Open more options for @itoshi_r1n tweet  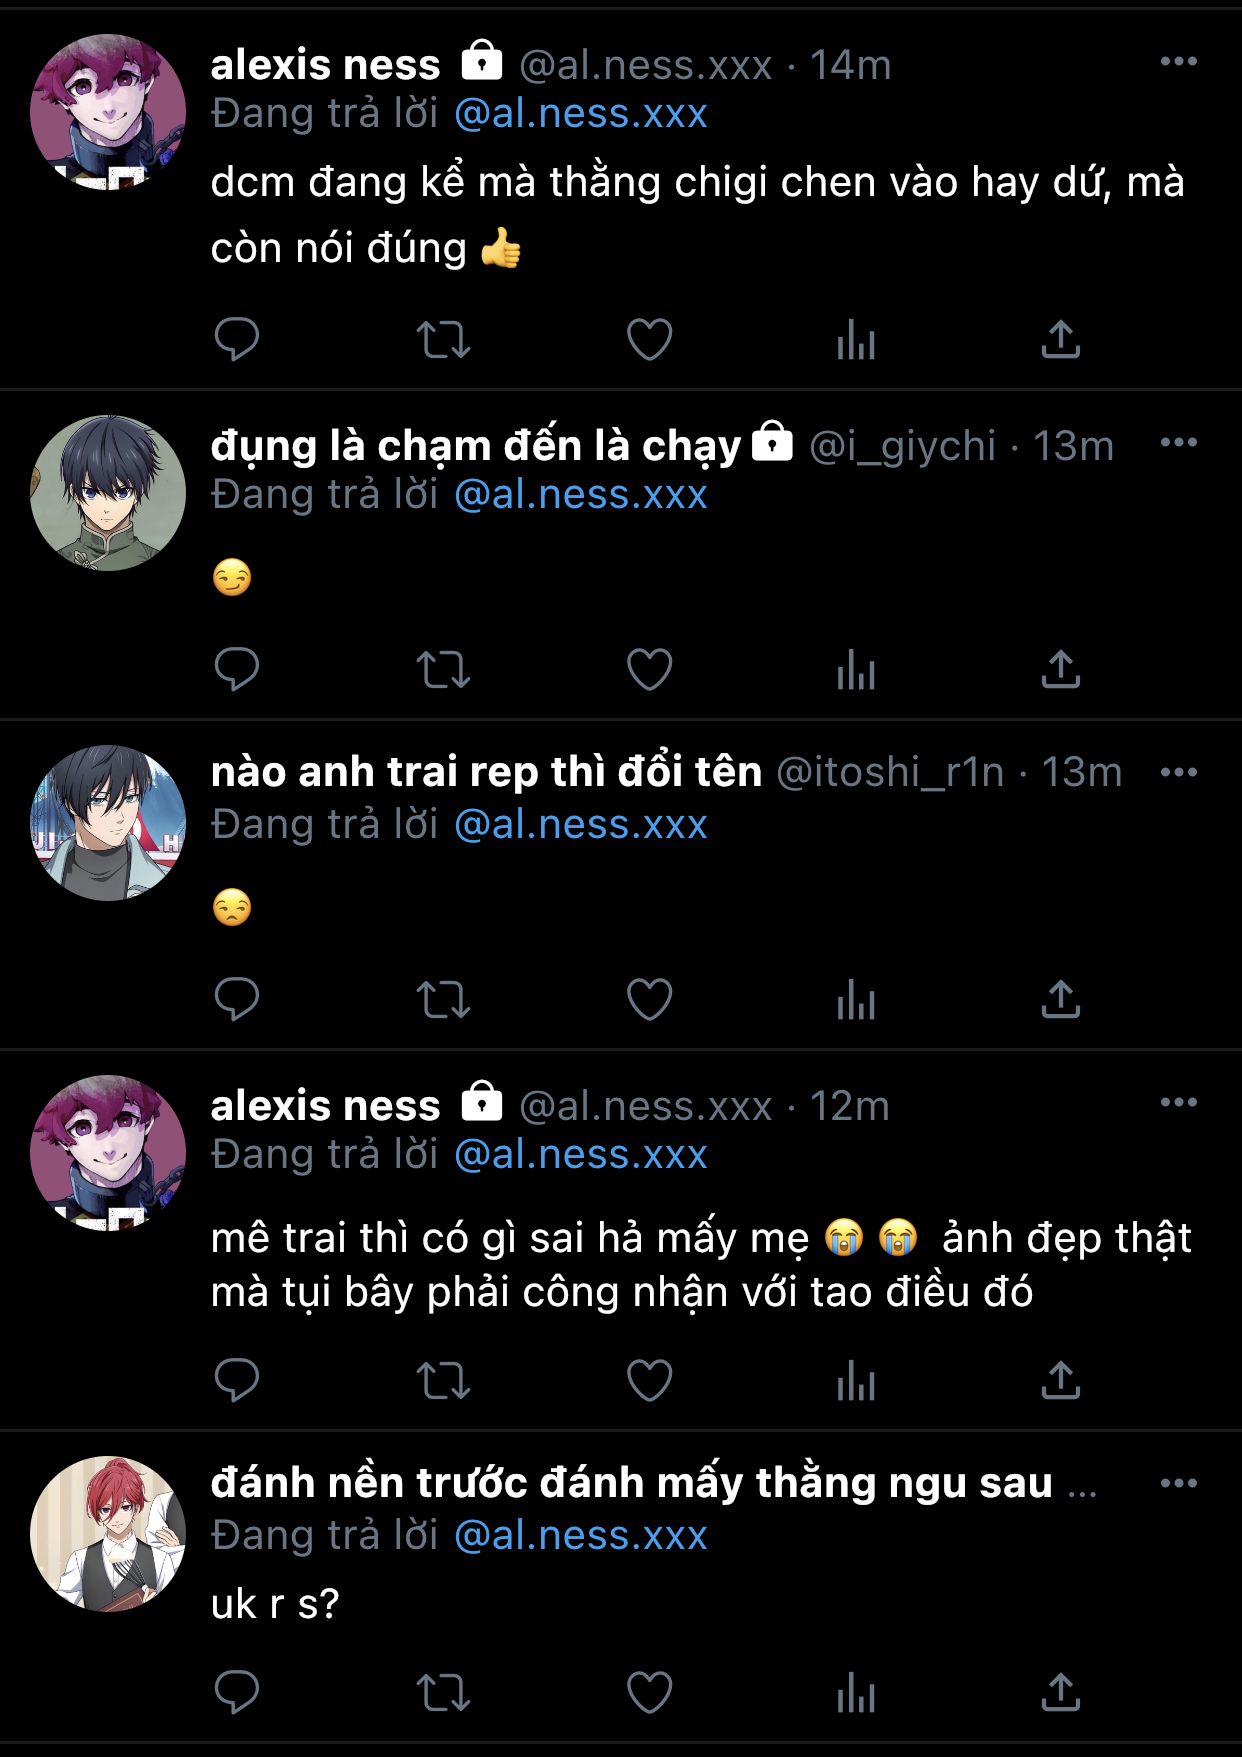(x=1179, y=772)
